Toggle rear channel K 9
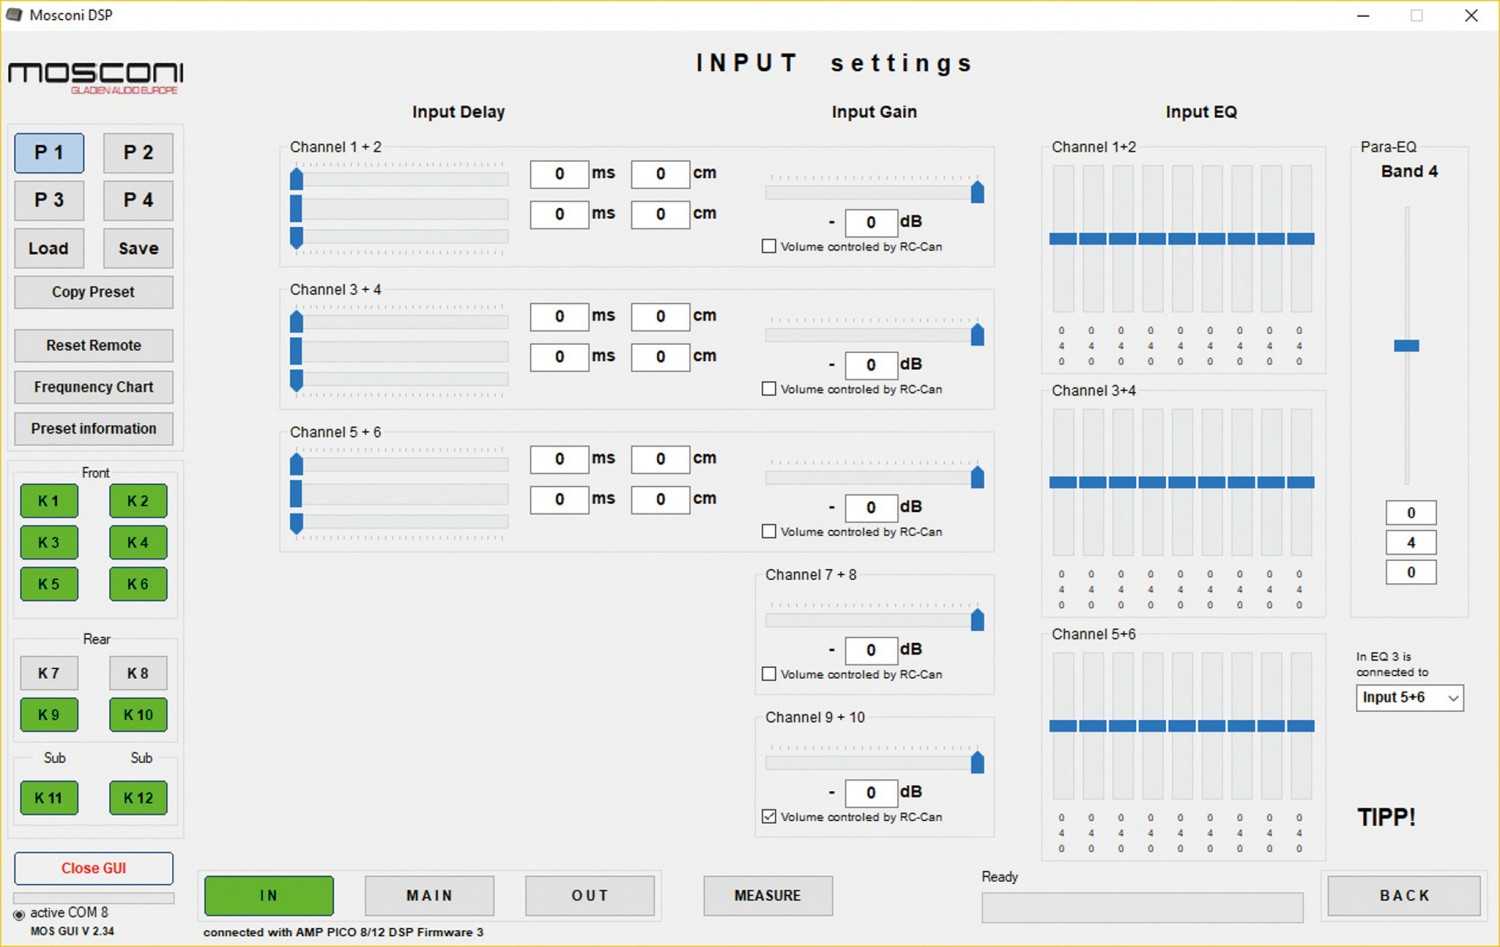The image size is (1500, 947). click(x=49, y=715)
